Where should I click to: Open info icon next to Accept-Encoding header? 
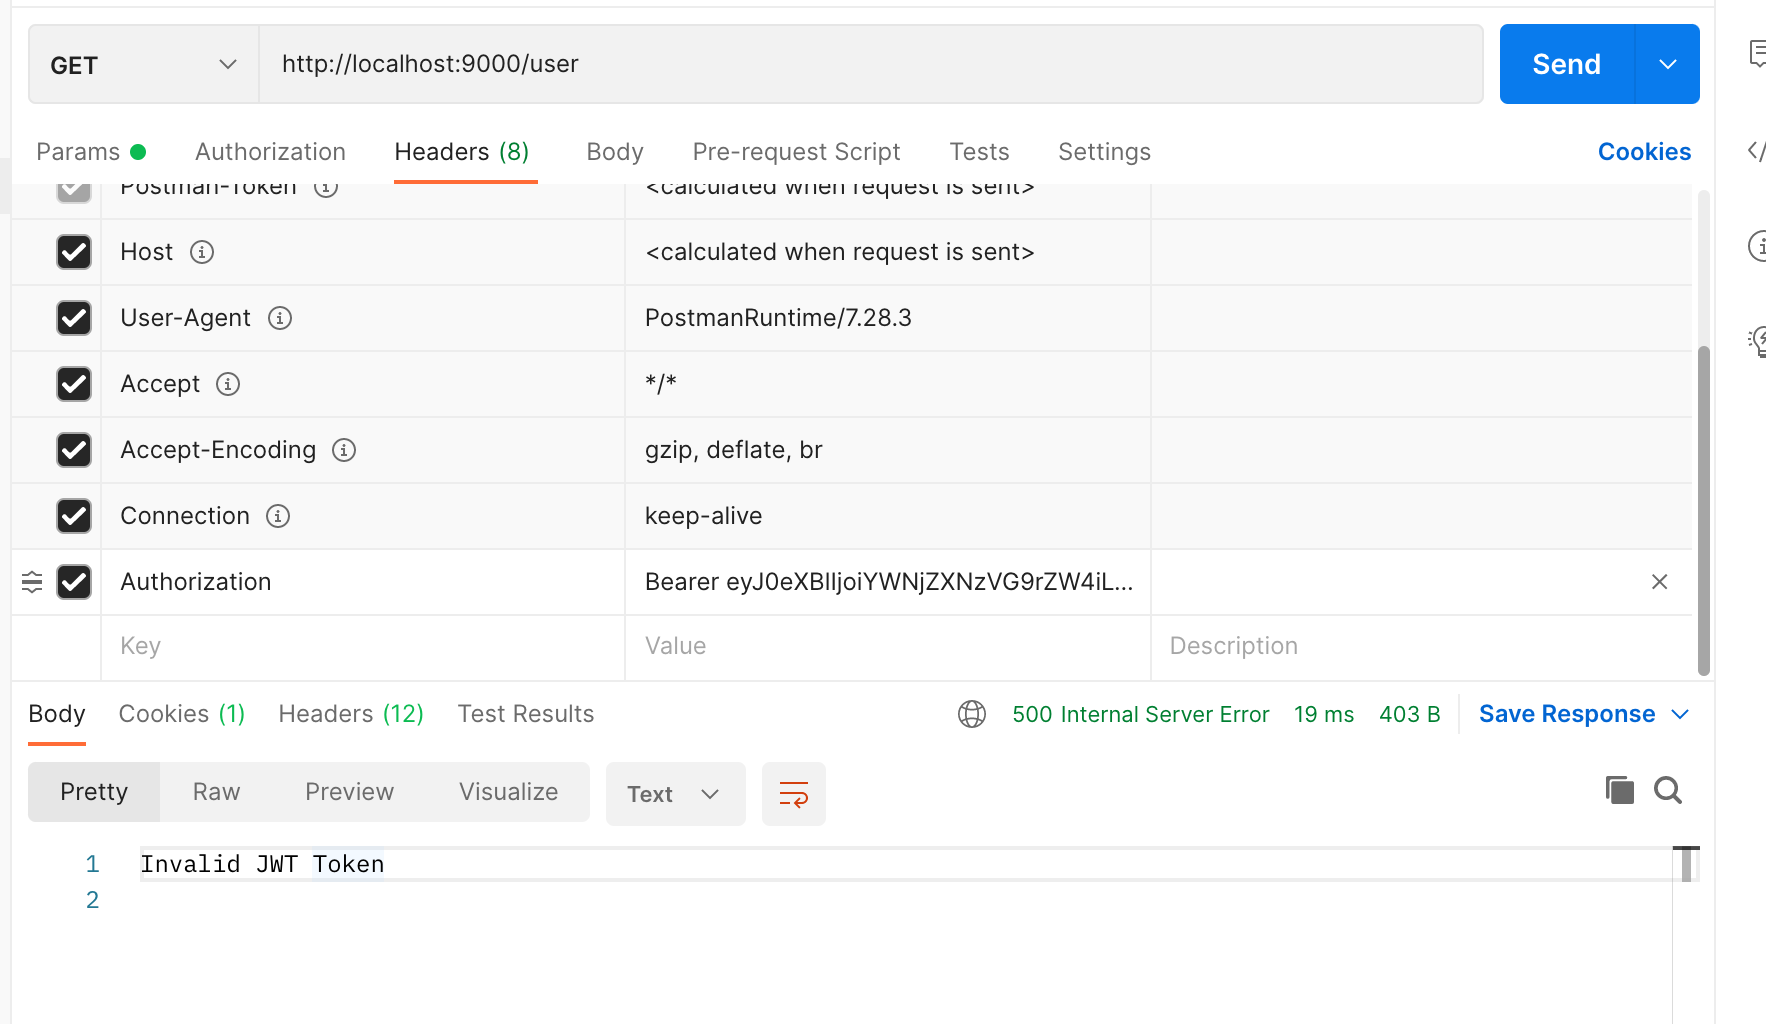344,450
